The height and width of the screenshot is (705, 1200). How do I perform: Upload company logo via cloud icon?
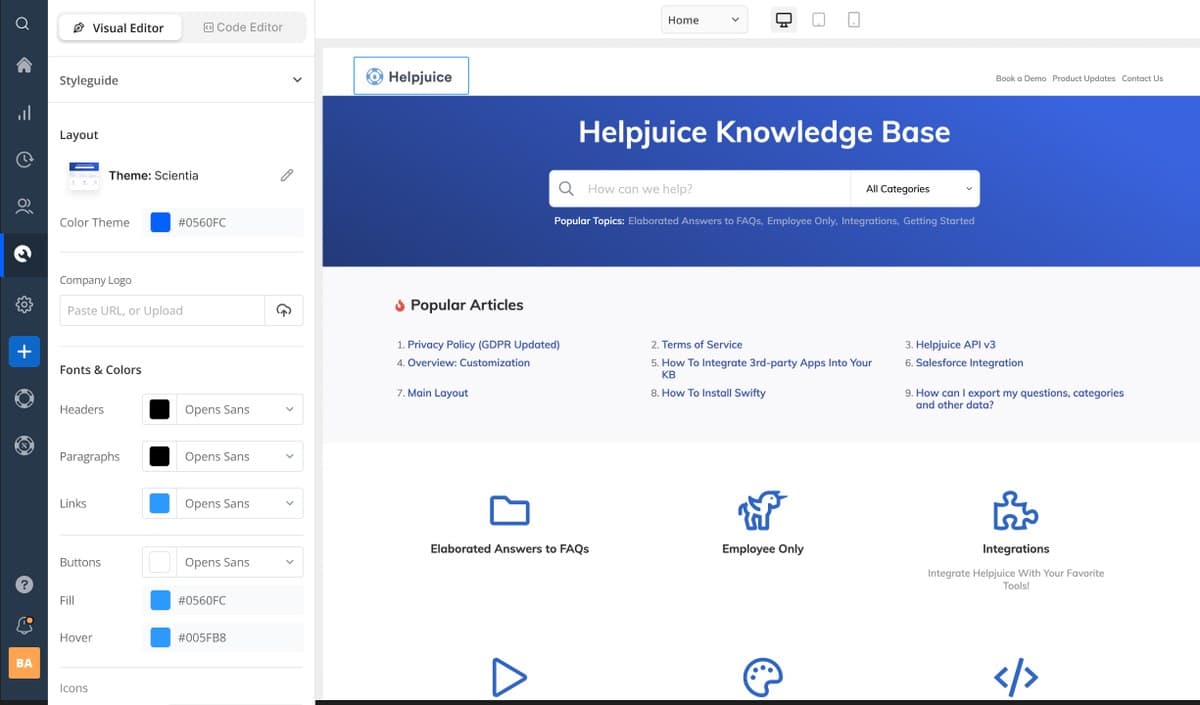click(284, 310)
